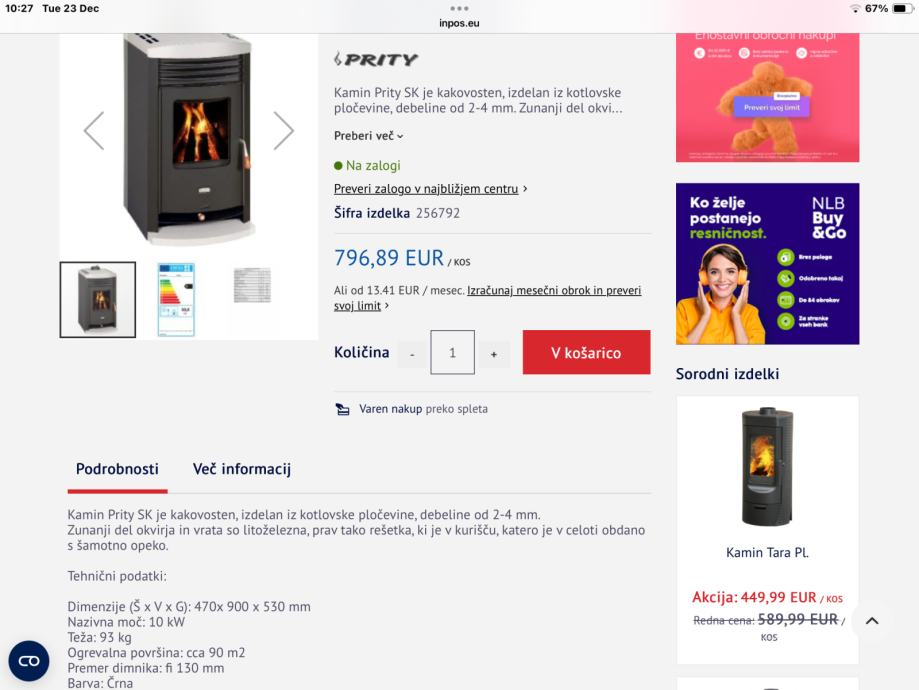The image size is (919, 690).
Task: Select the energy label thumbnail
Action: [x=176, y=299]
